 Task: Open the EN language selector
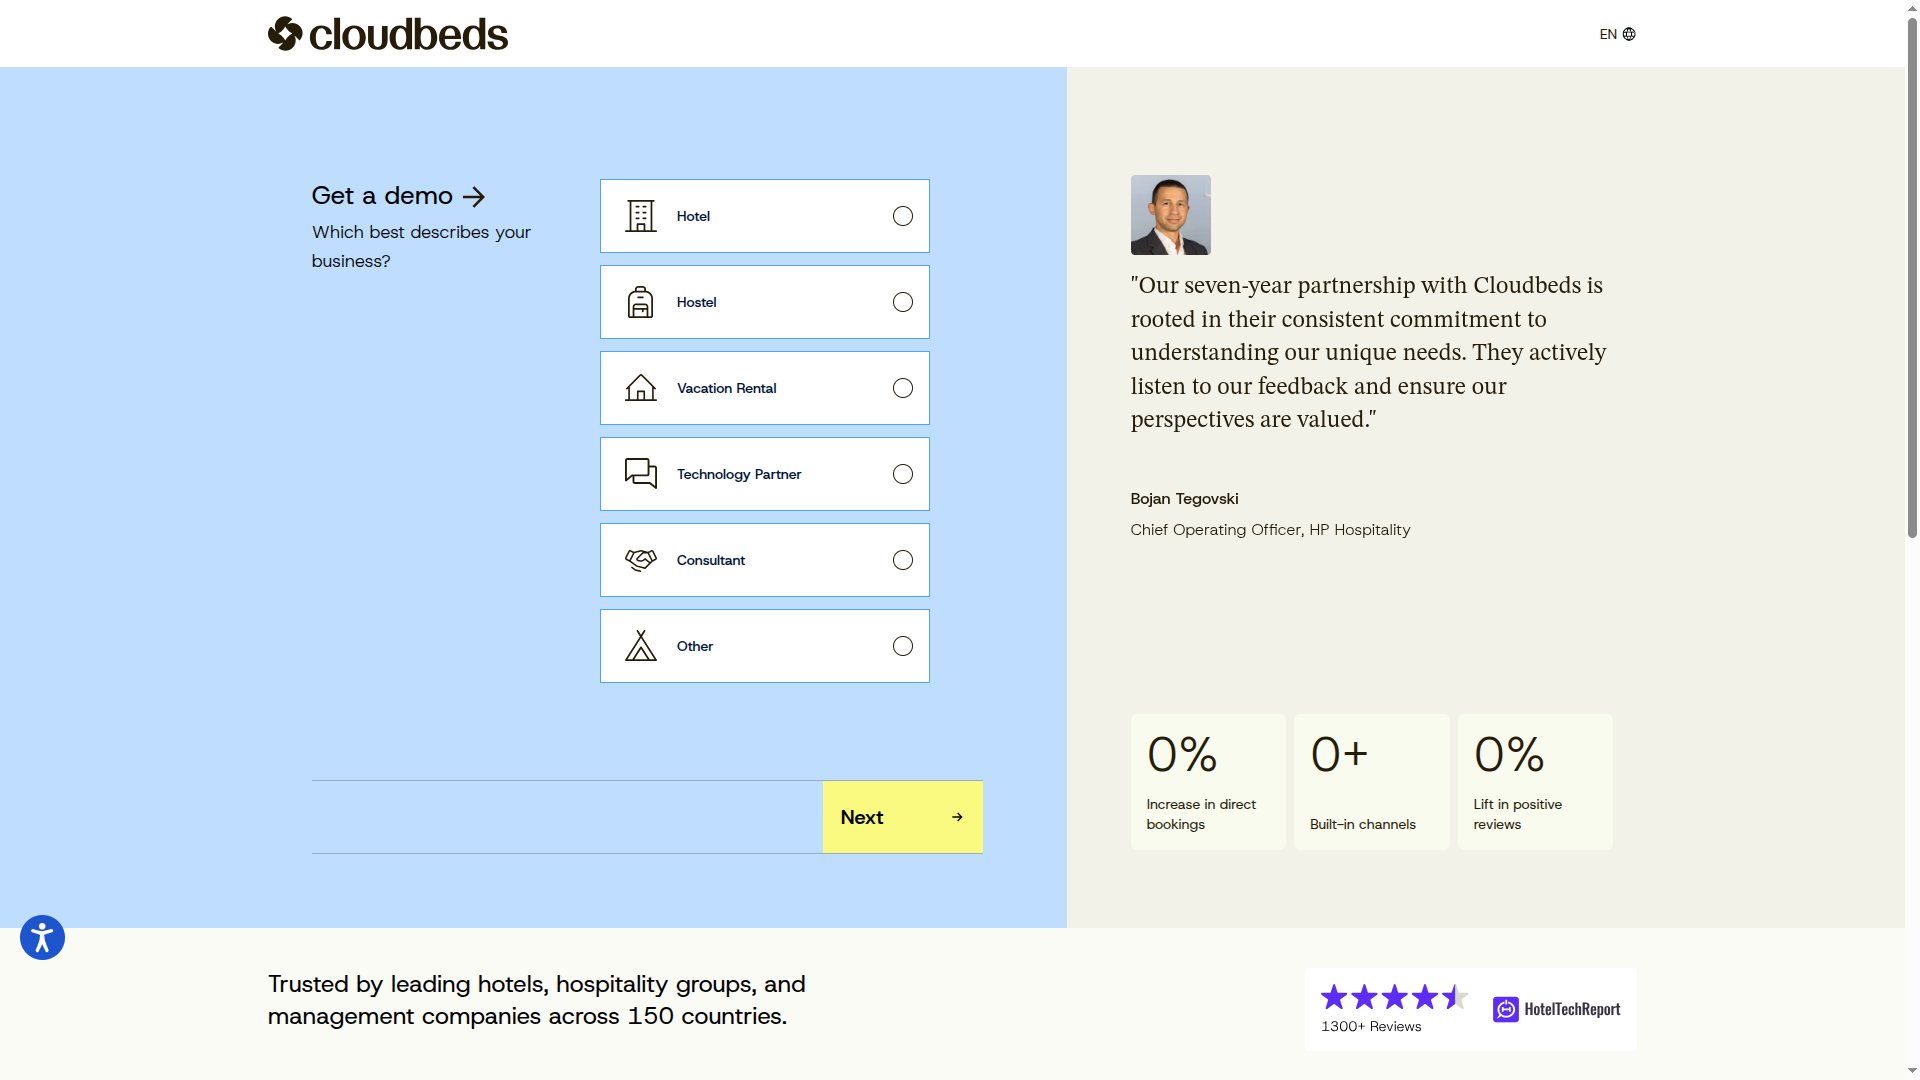click(1607, 33)
